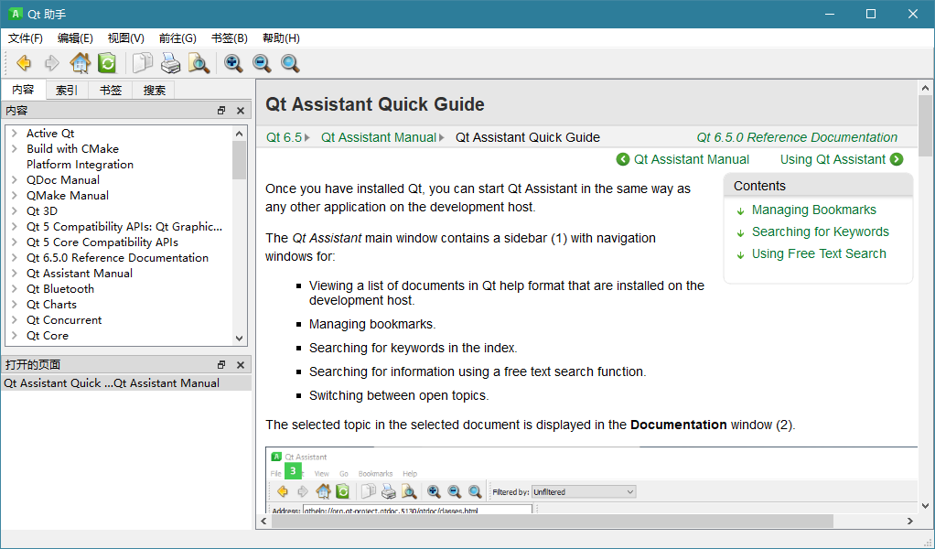Image resolution: width=935 pixels, height=549 pixels.
Task: Expand the Qt 3D node
Action: point(14,210)
